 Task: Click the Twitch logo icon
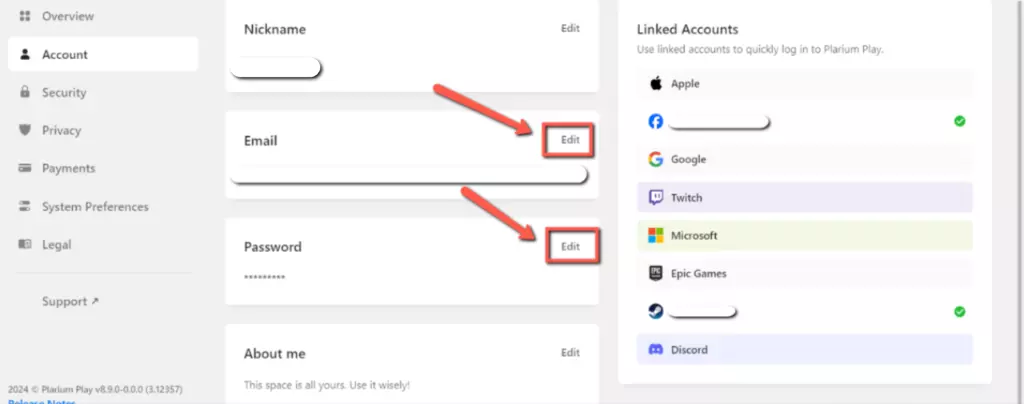tap(656, 198)
